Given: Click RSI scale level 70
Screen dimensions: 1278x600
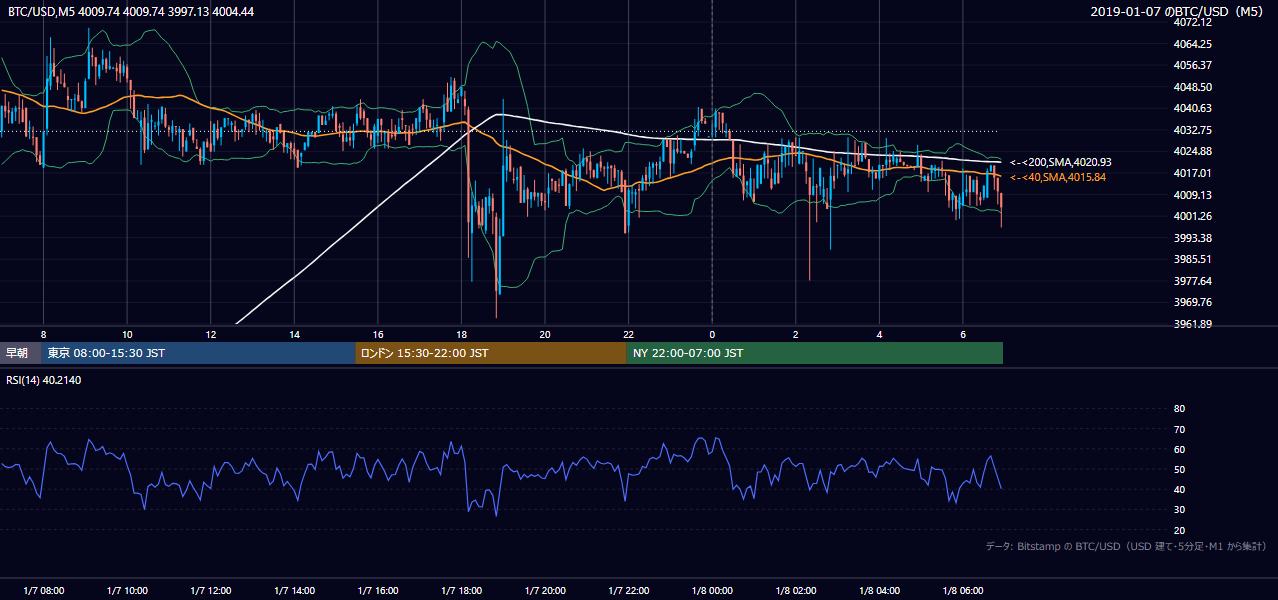Looking at the screenshot, I should [x=1179, y=429].
